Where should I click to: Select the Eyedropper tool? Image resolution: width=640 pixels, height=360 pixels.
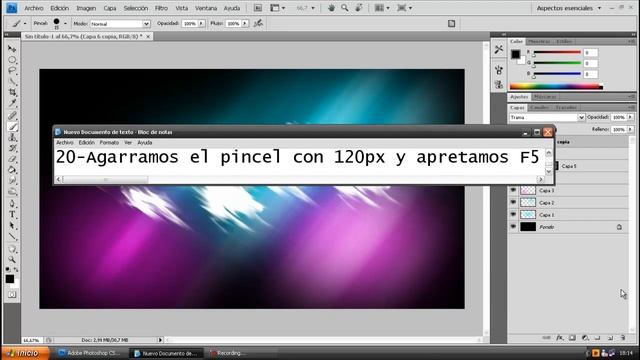pyautogui.click(x=12, y=103)
